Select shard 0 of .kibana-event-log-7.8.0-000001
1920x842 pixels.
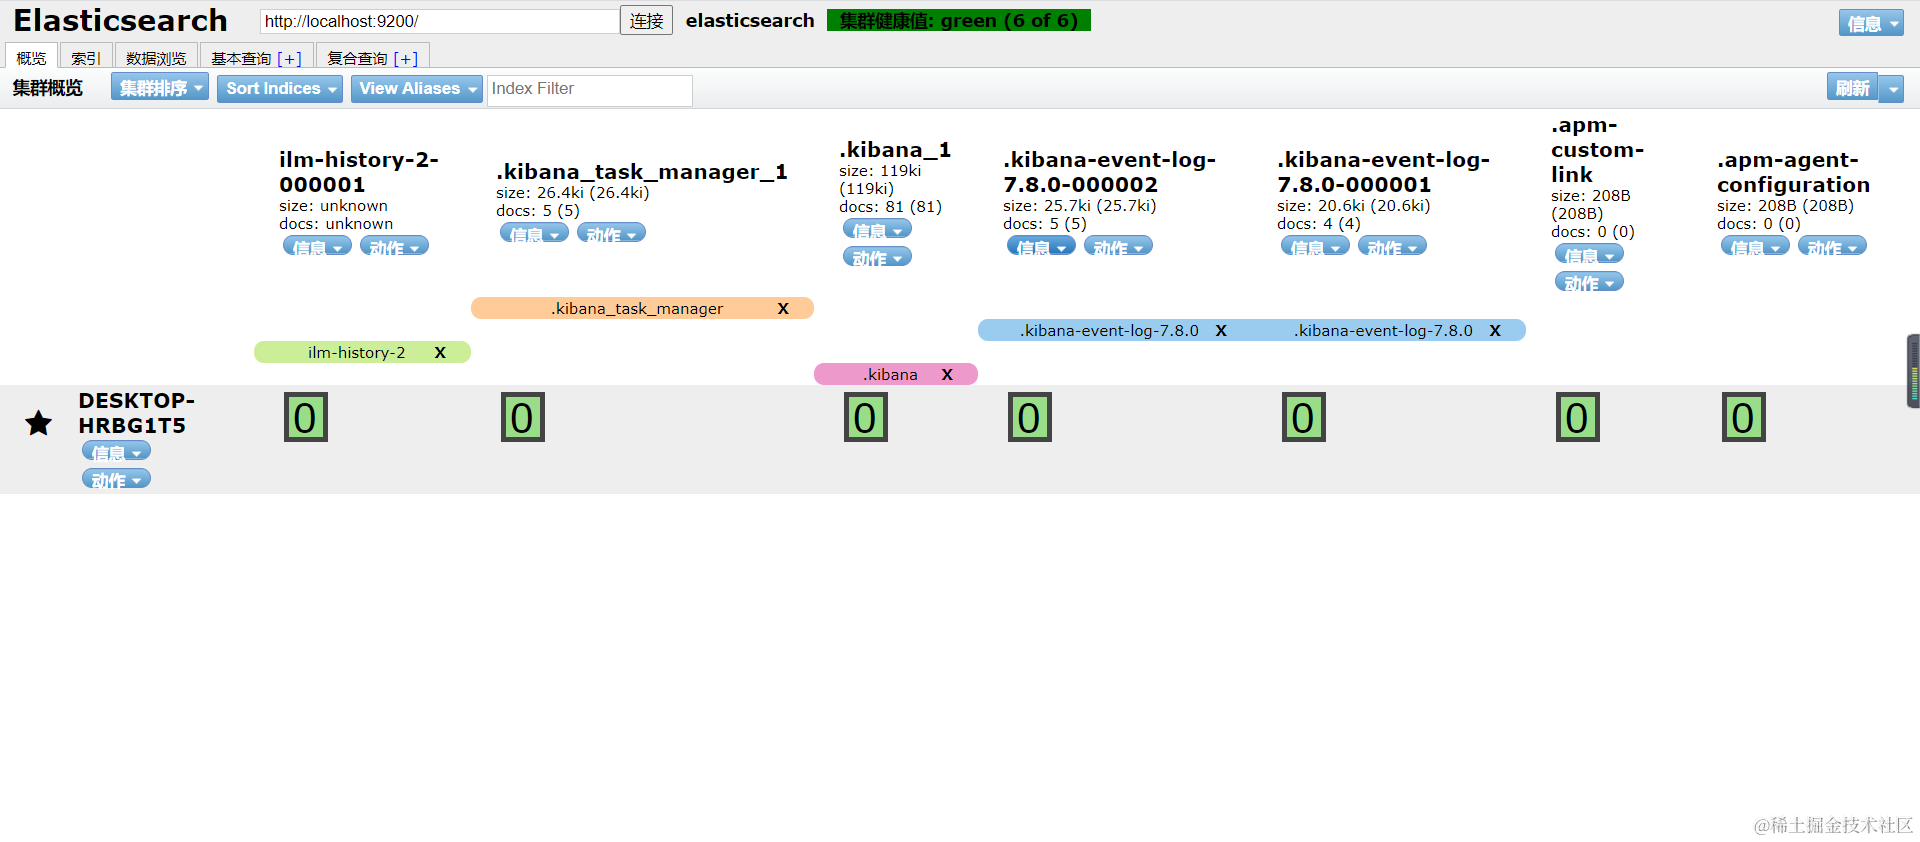(x=1304, y=418)
